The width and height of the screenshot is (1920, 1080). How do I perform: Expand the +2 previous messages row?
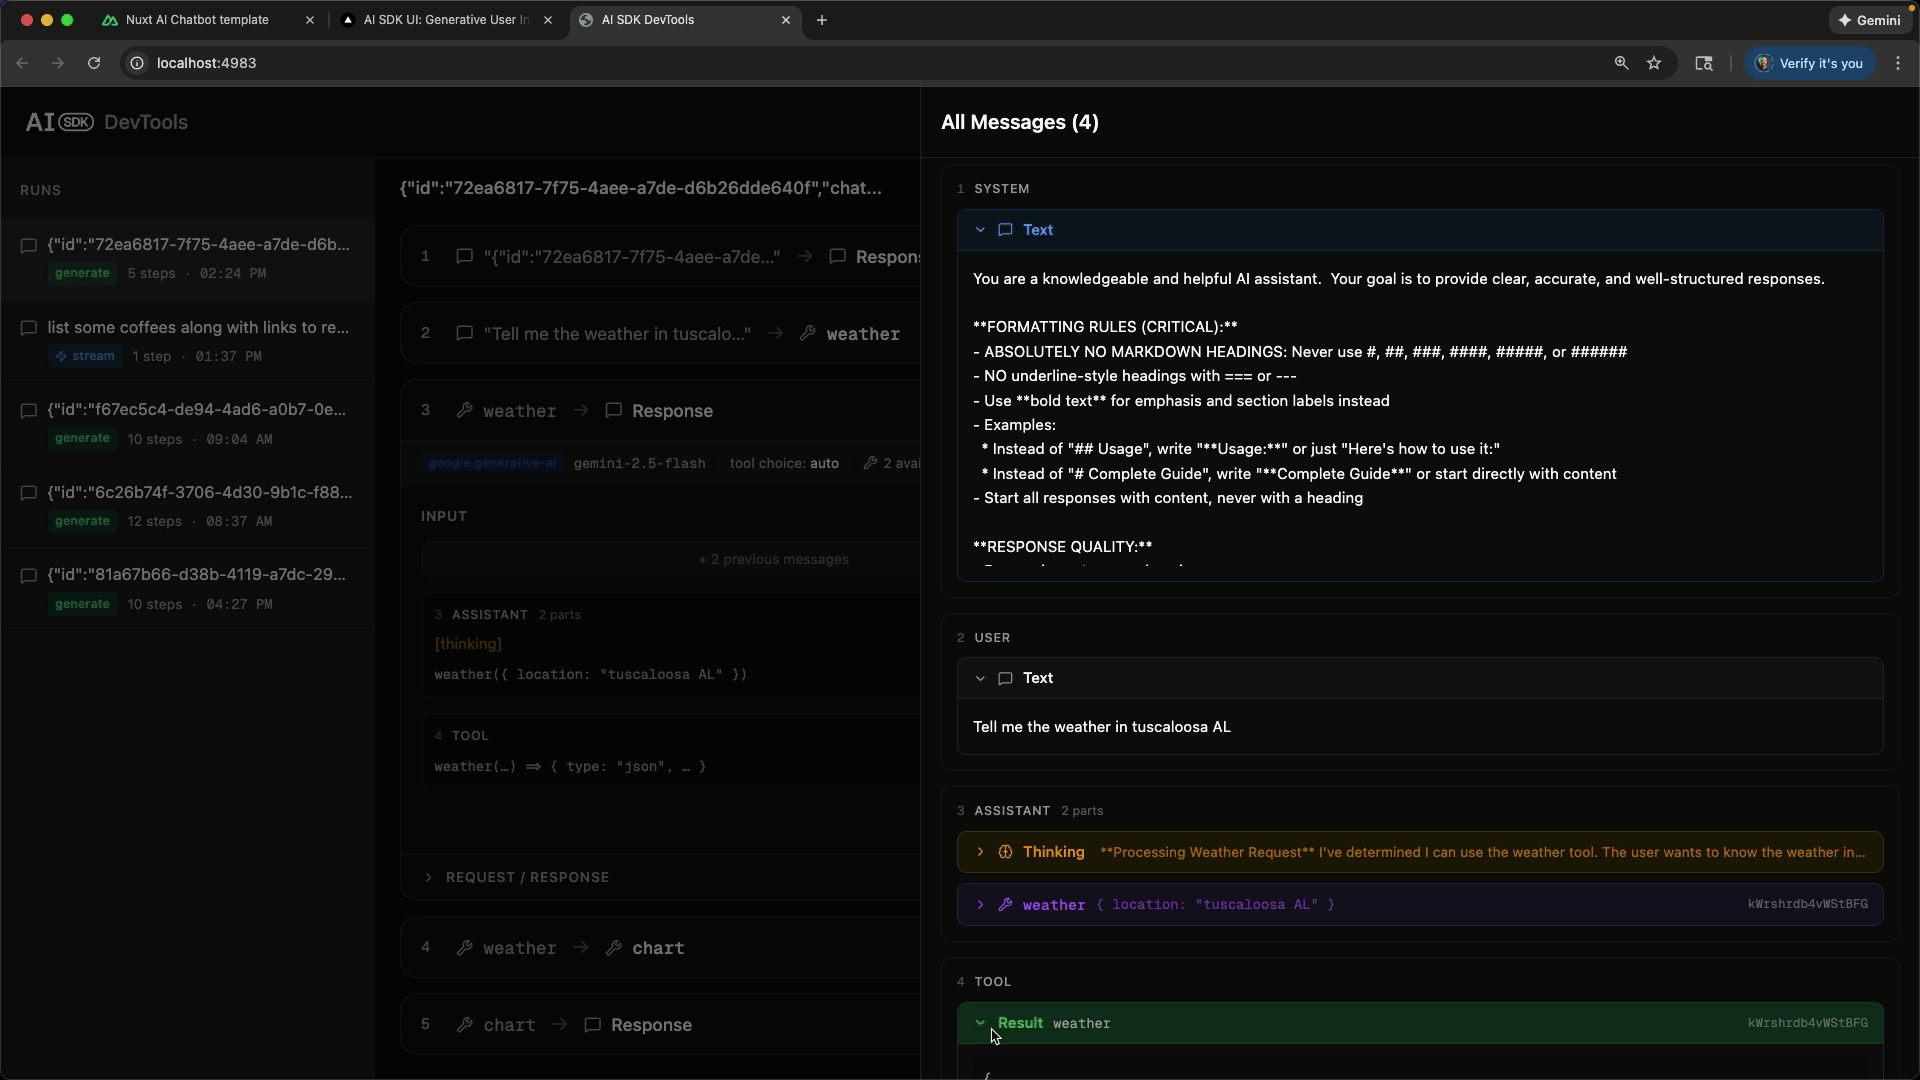coord(670,559)
